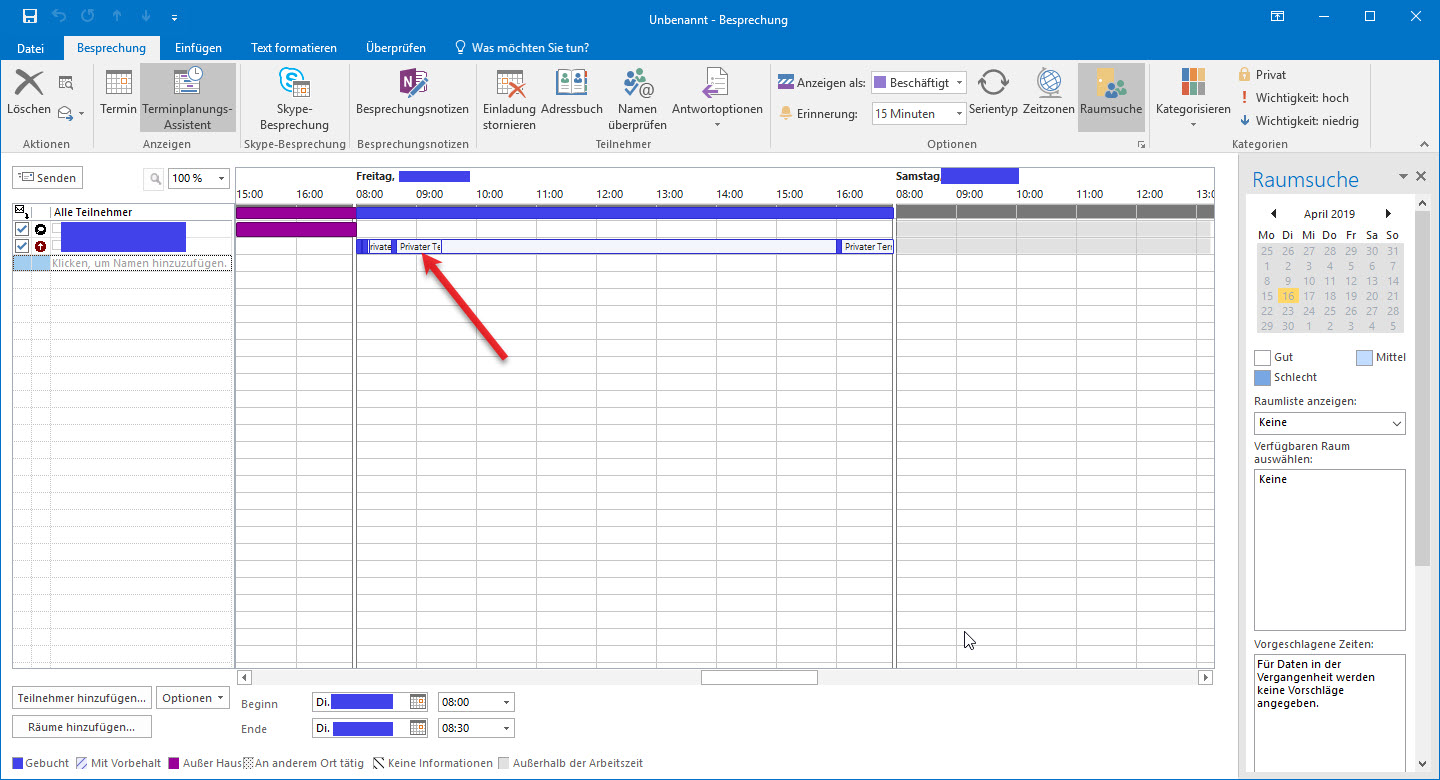Click the horizontal timeline scrollbar thumb
Screen dimensions: 1440x780
[759, 677]
